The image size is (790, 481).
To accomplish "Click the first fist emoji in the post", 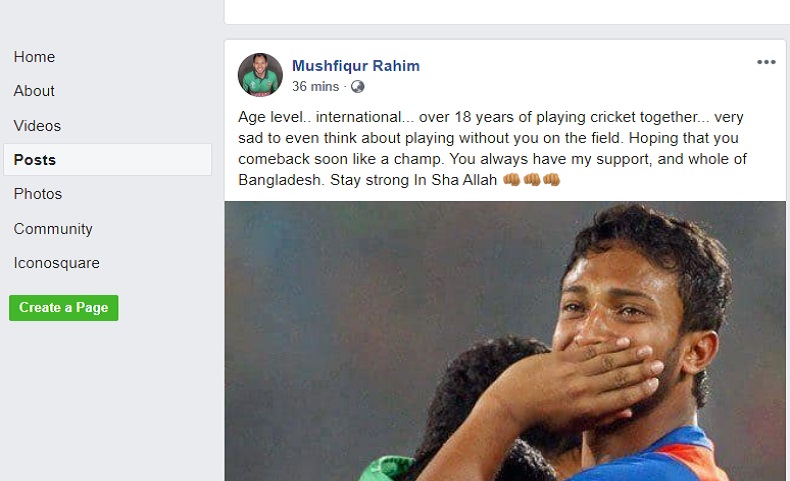I will pyautogui.click(x=511, y=180).
